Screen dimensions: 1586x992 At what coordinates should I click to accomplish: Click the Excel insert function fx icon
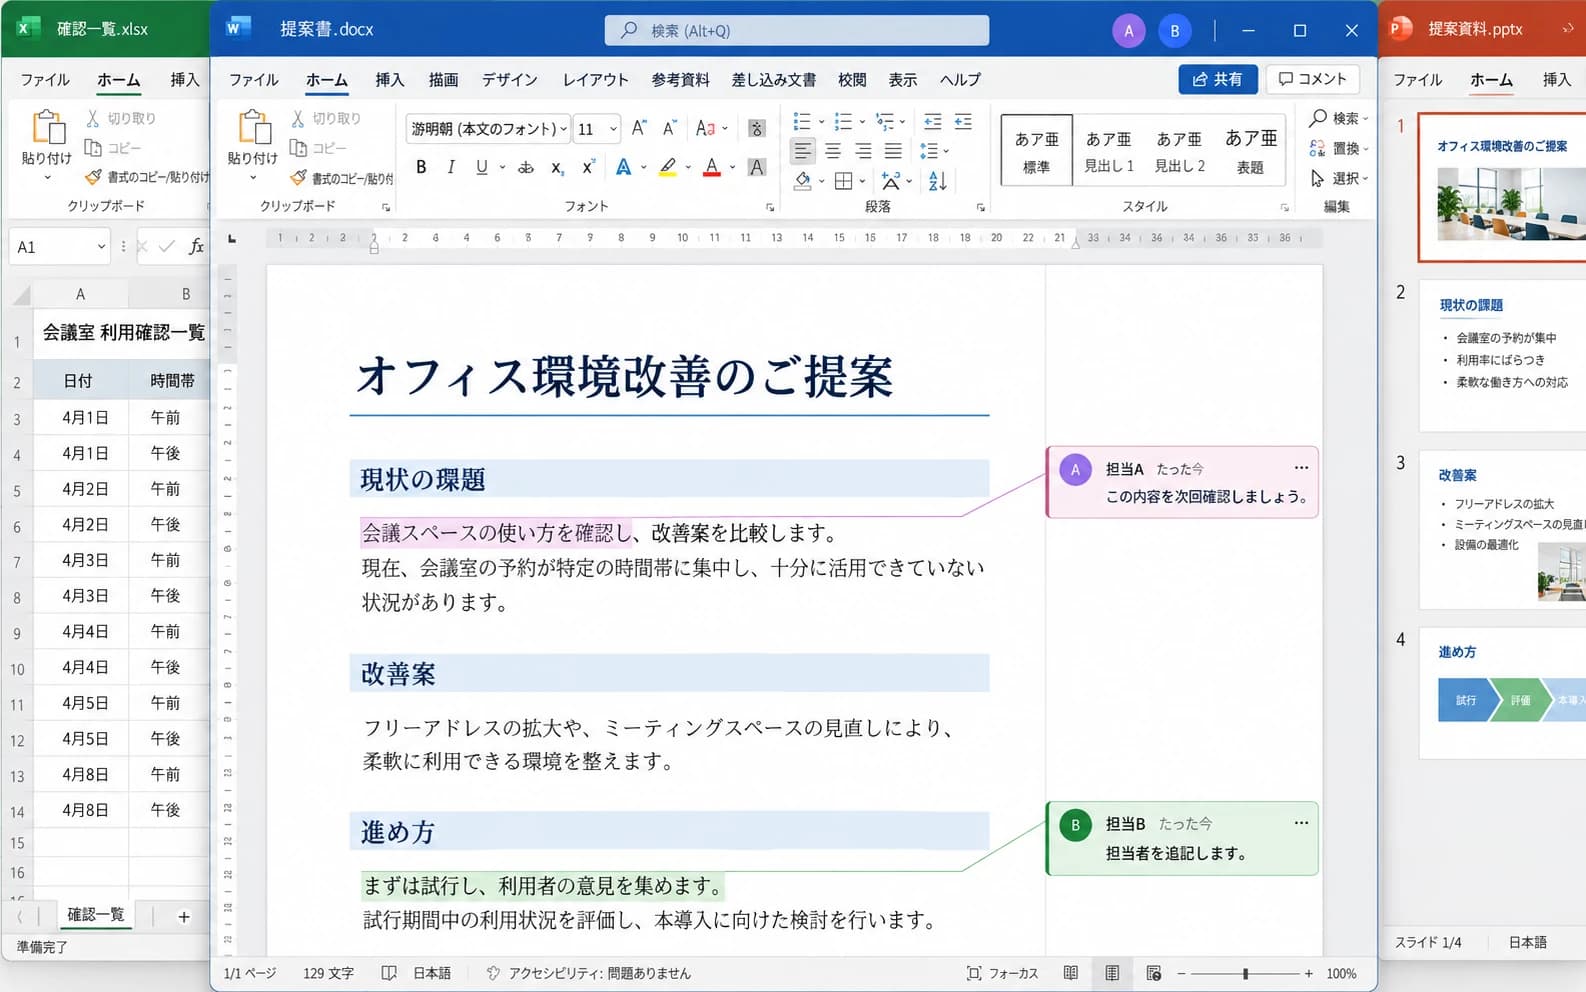[x=197, y=246]
